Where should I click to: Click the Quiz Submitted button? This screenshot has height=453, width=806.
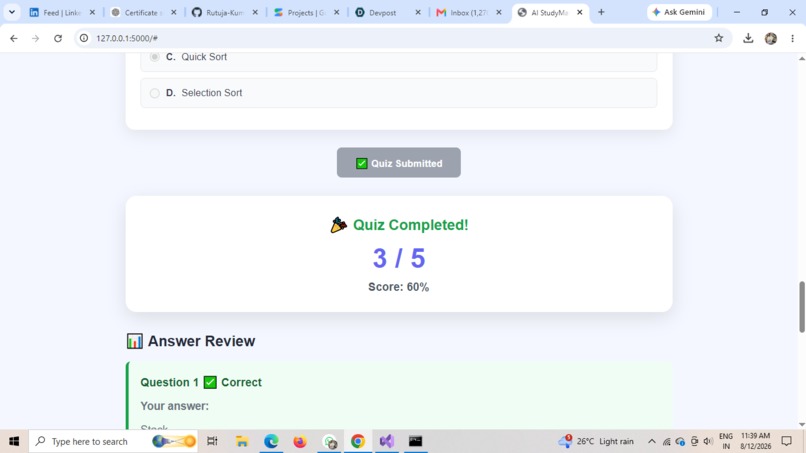pyautogui.click(x=398, y=163)
